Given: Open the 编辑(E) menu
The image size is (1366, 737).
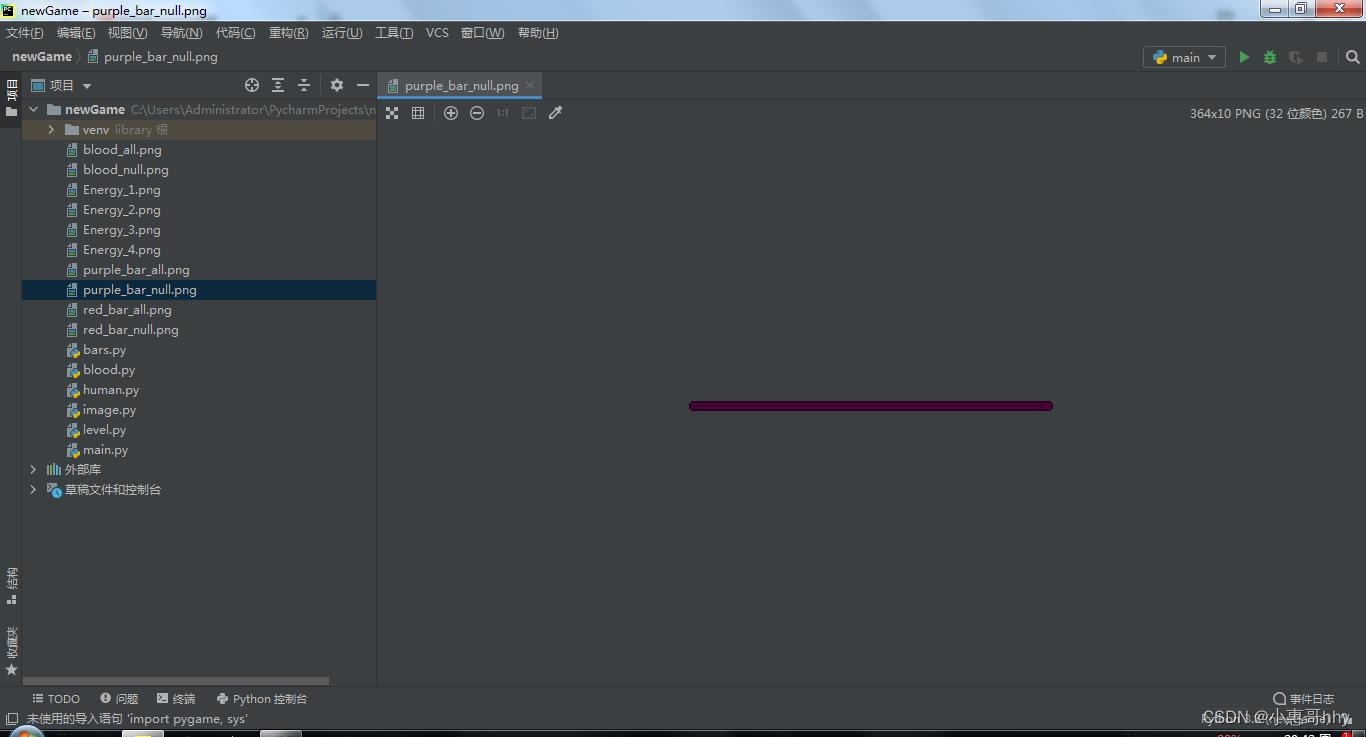Looking at the screenshot, I should pyautogui.click(x=76, y=33).
